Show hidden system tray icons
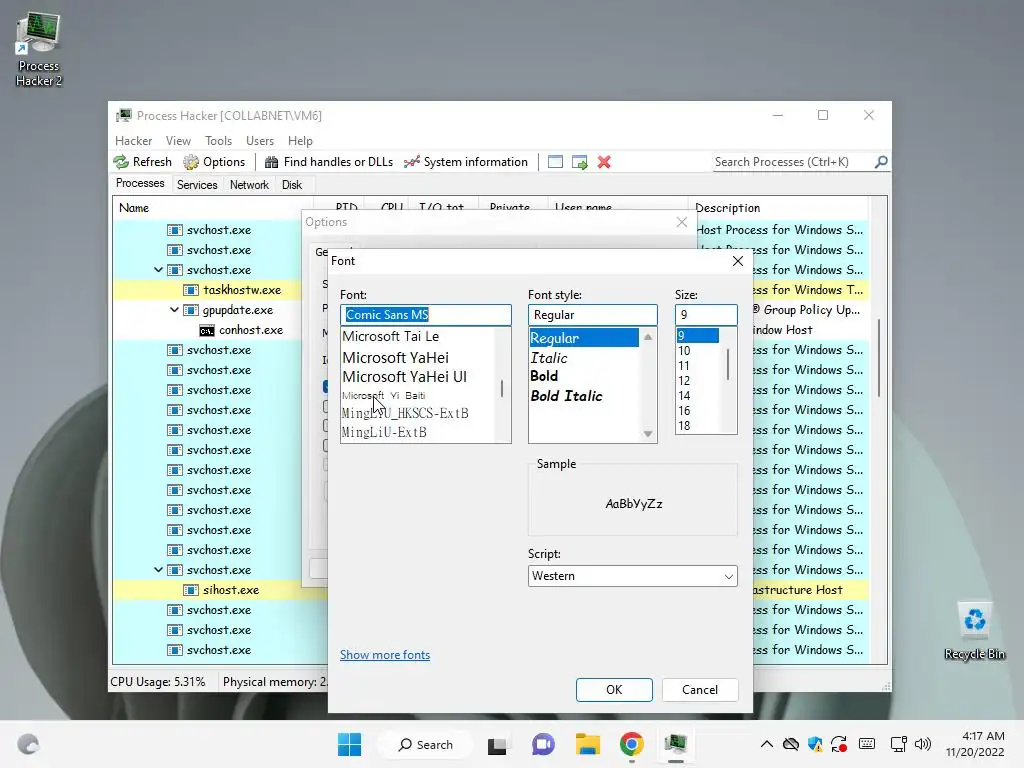Screen dimensions: 1024x768 (x=767, y=744)
